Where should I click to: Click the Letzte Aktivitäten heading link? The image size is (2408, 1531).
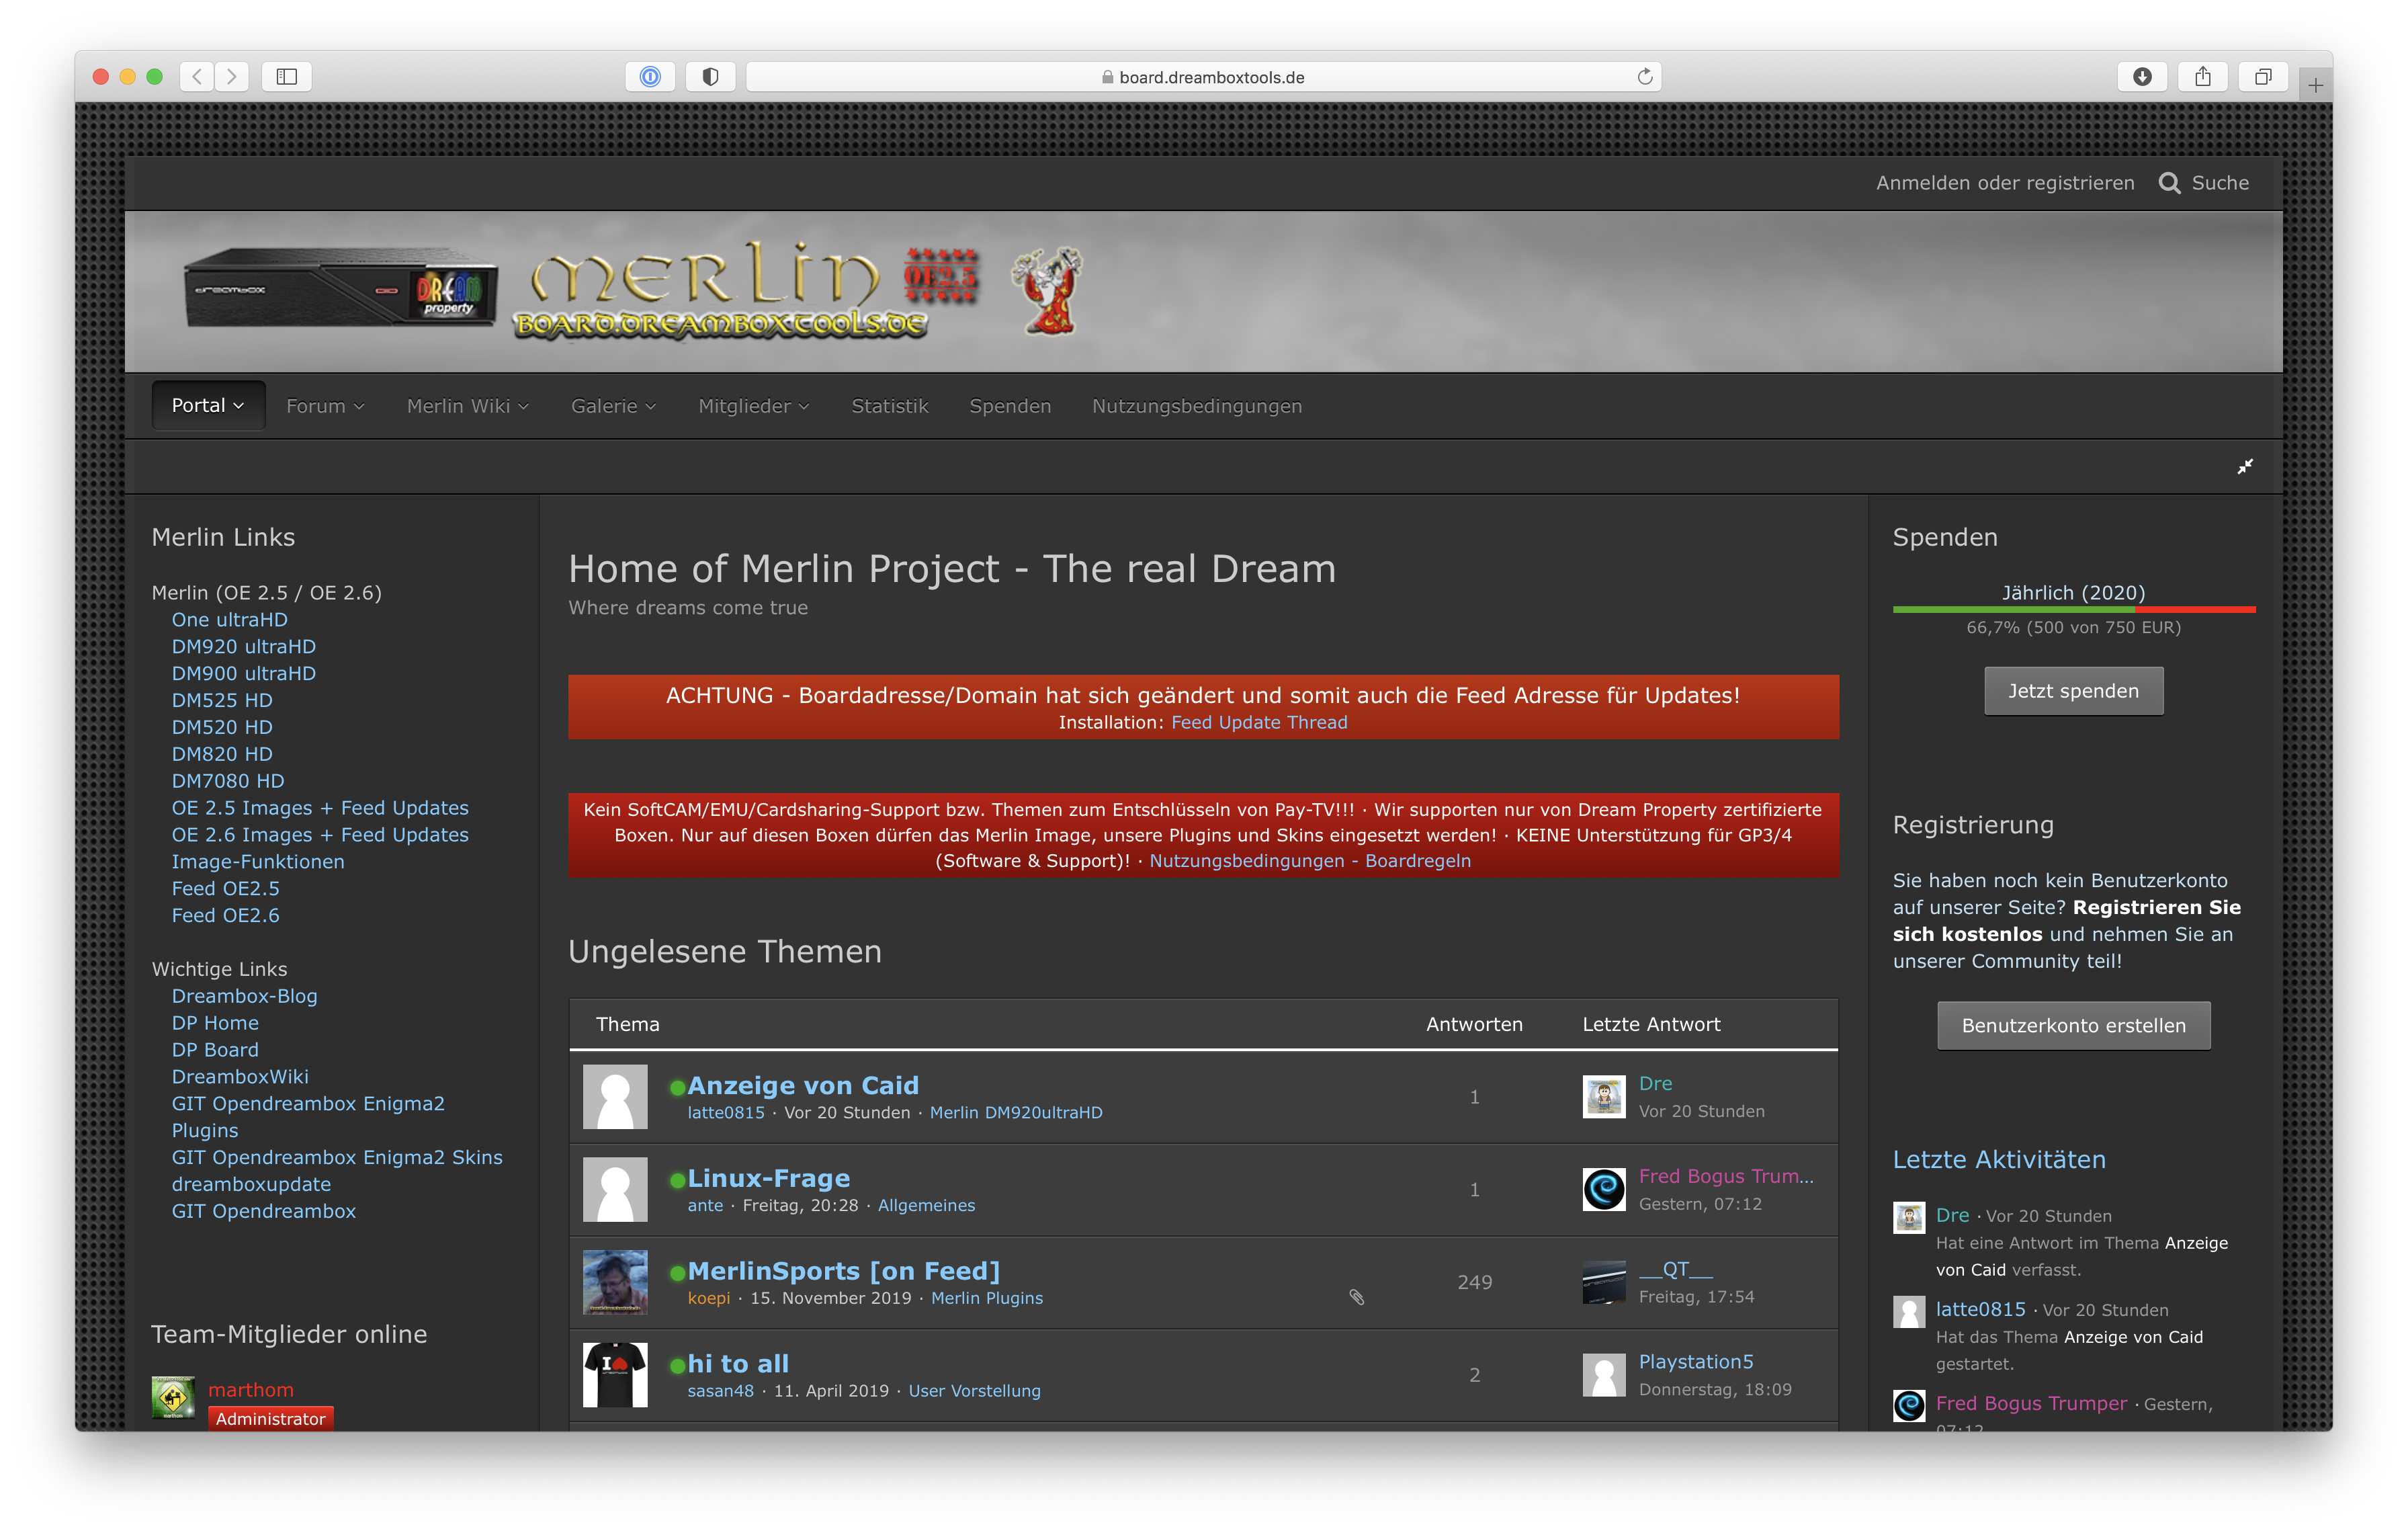pyautogui.click(x=1999, y=1160)
